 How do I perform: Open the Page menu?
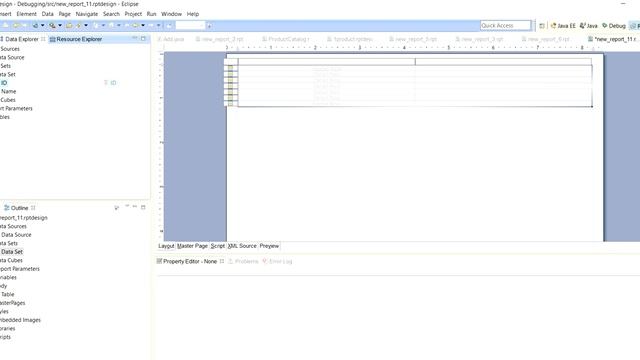(x=64, y=14)
